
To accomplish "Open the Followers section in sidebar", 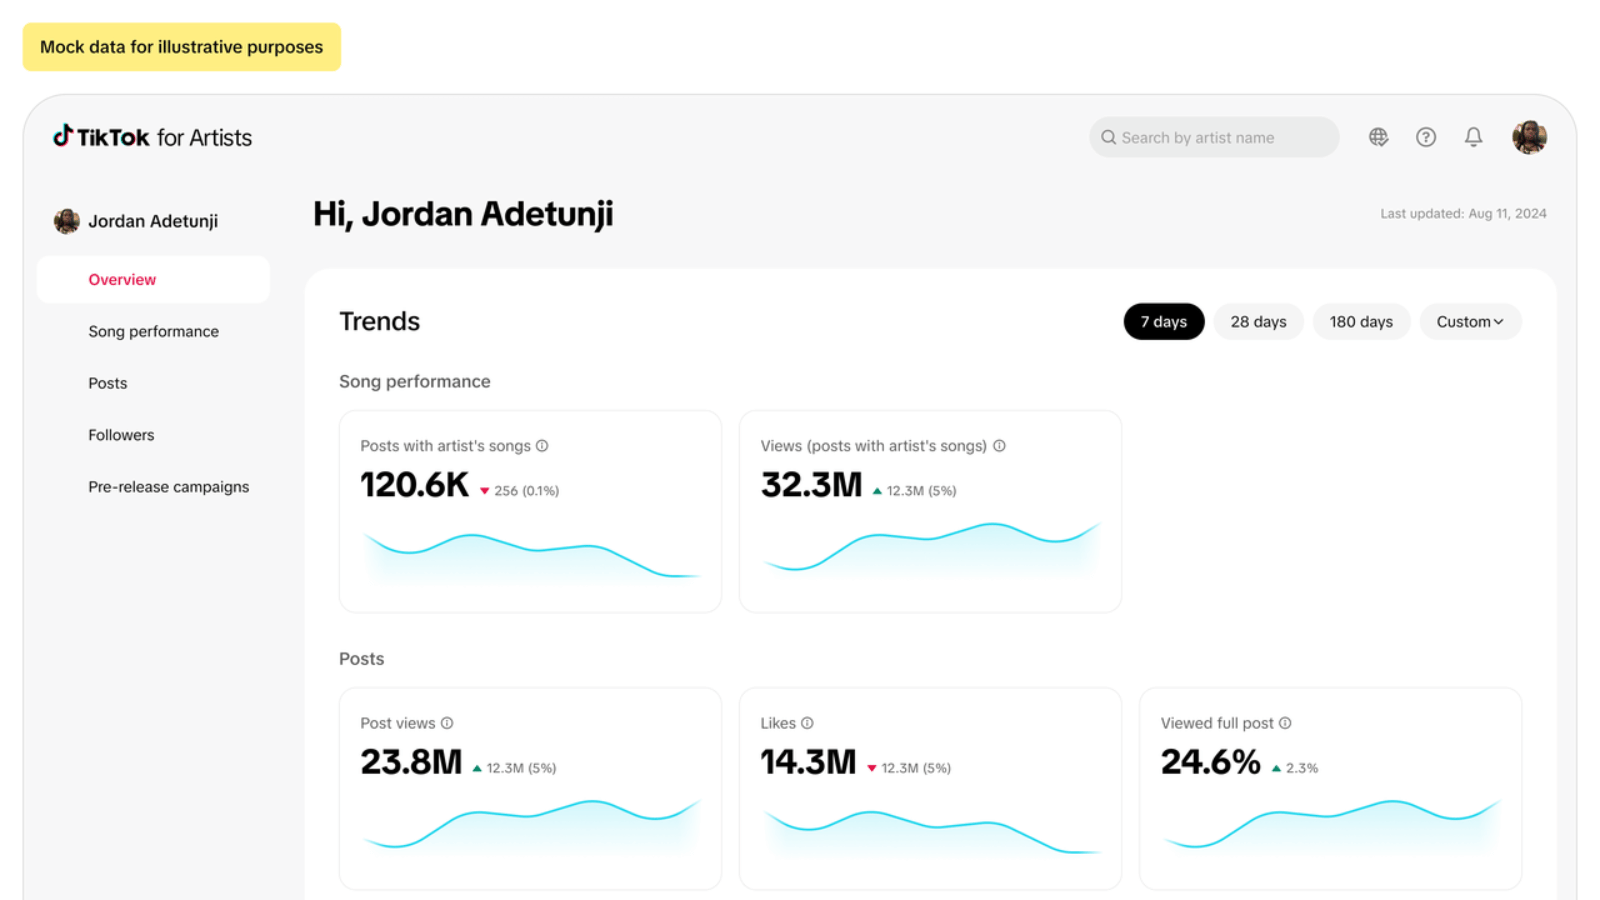I will tap(121, 435).
